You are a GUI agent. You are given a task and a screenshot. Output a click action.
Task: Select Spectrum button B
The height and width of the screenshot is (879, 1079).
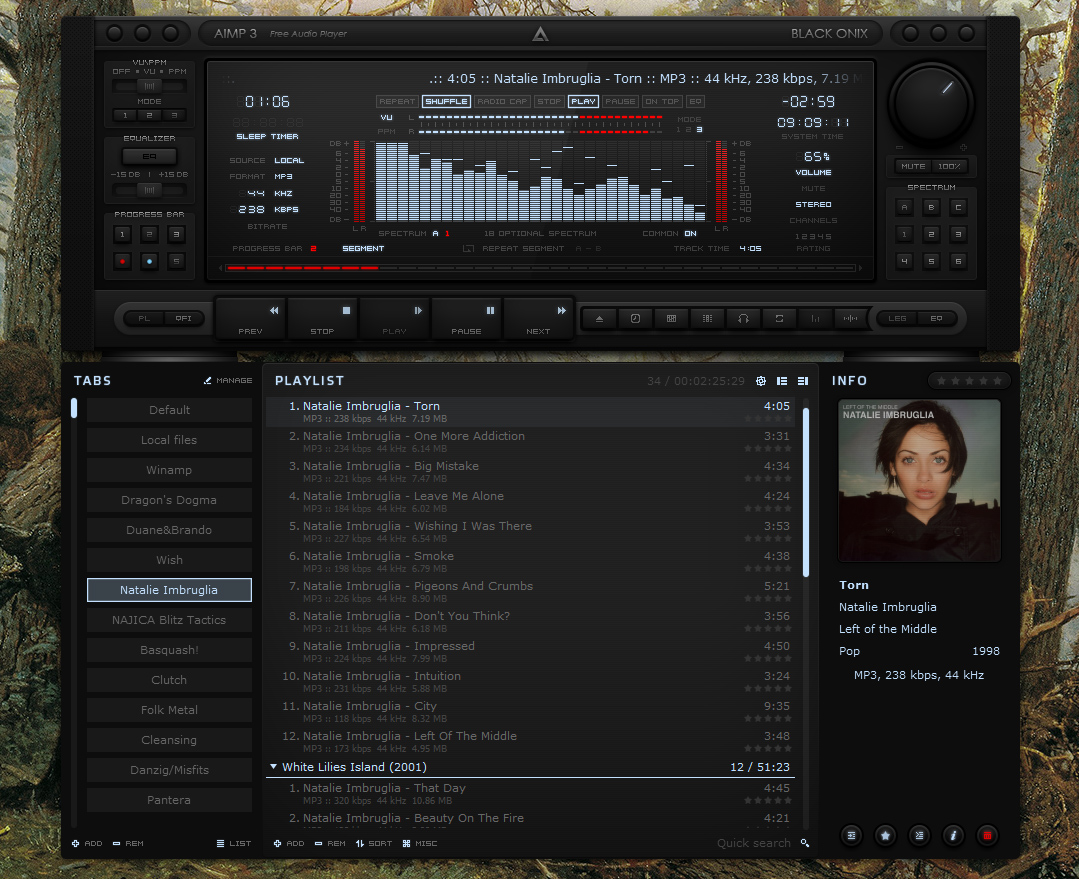[931, 207]
